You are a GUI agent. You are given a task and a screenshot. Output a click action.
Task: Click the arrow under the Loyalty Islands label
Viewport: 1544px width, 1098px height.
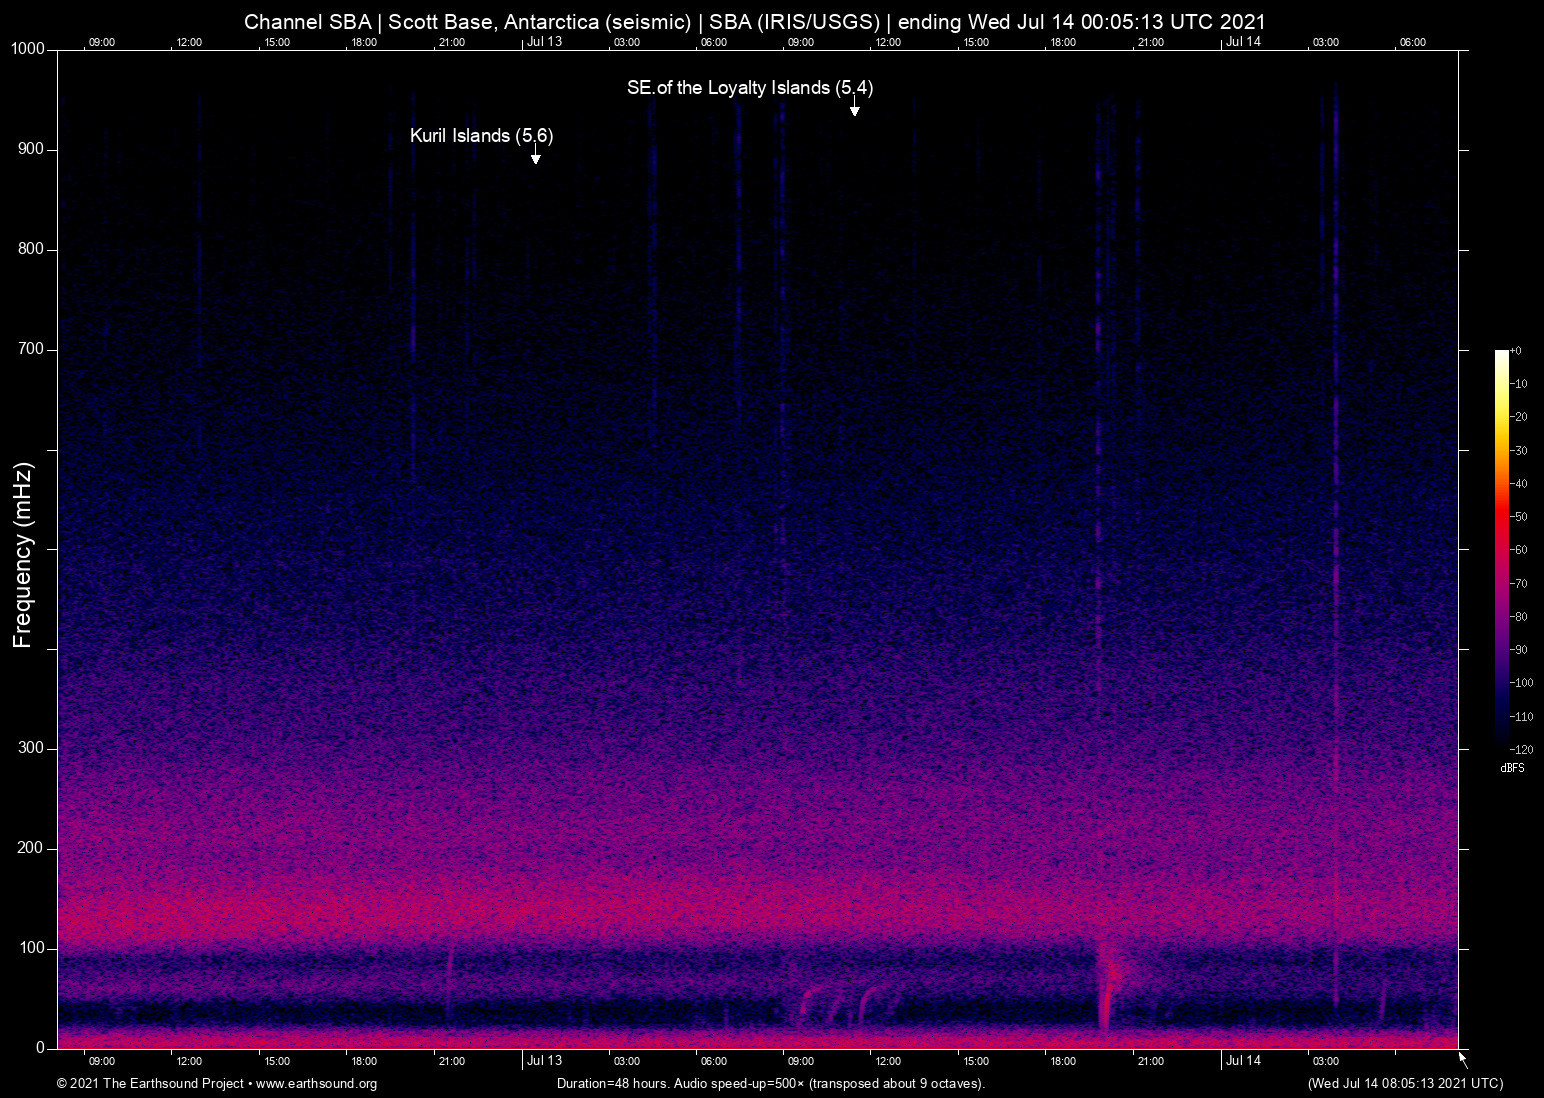tap(854, 109)
